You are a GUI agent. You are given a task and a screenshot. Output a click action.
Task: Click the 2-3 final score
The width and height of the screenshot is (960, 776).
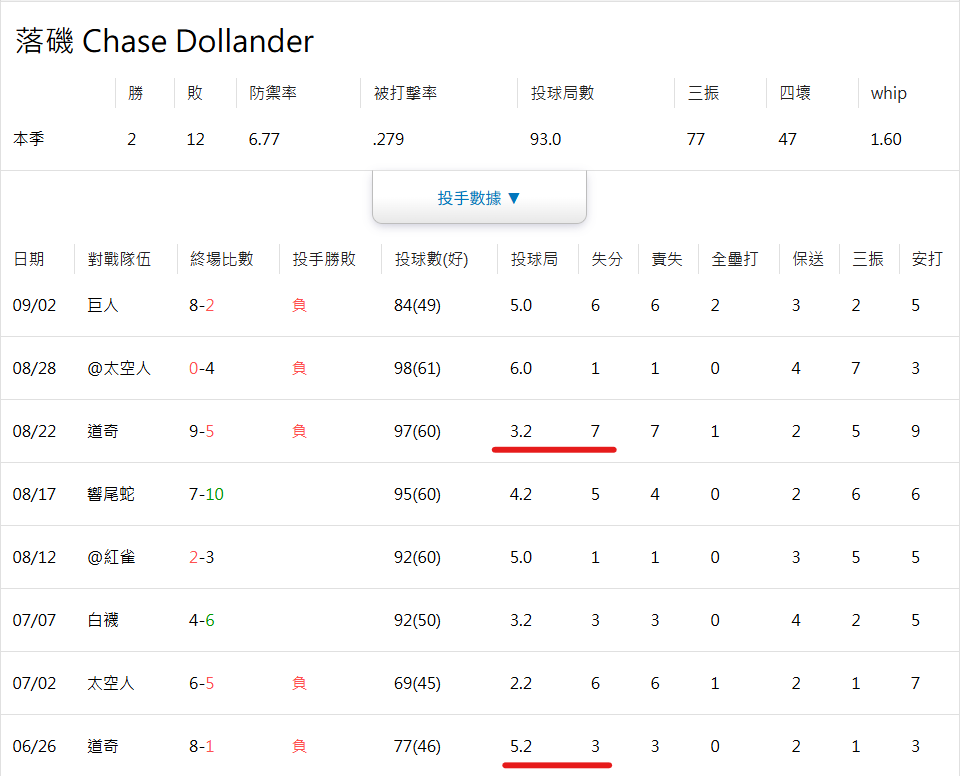pos(201,557)
